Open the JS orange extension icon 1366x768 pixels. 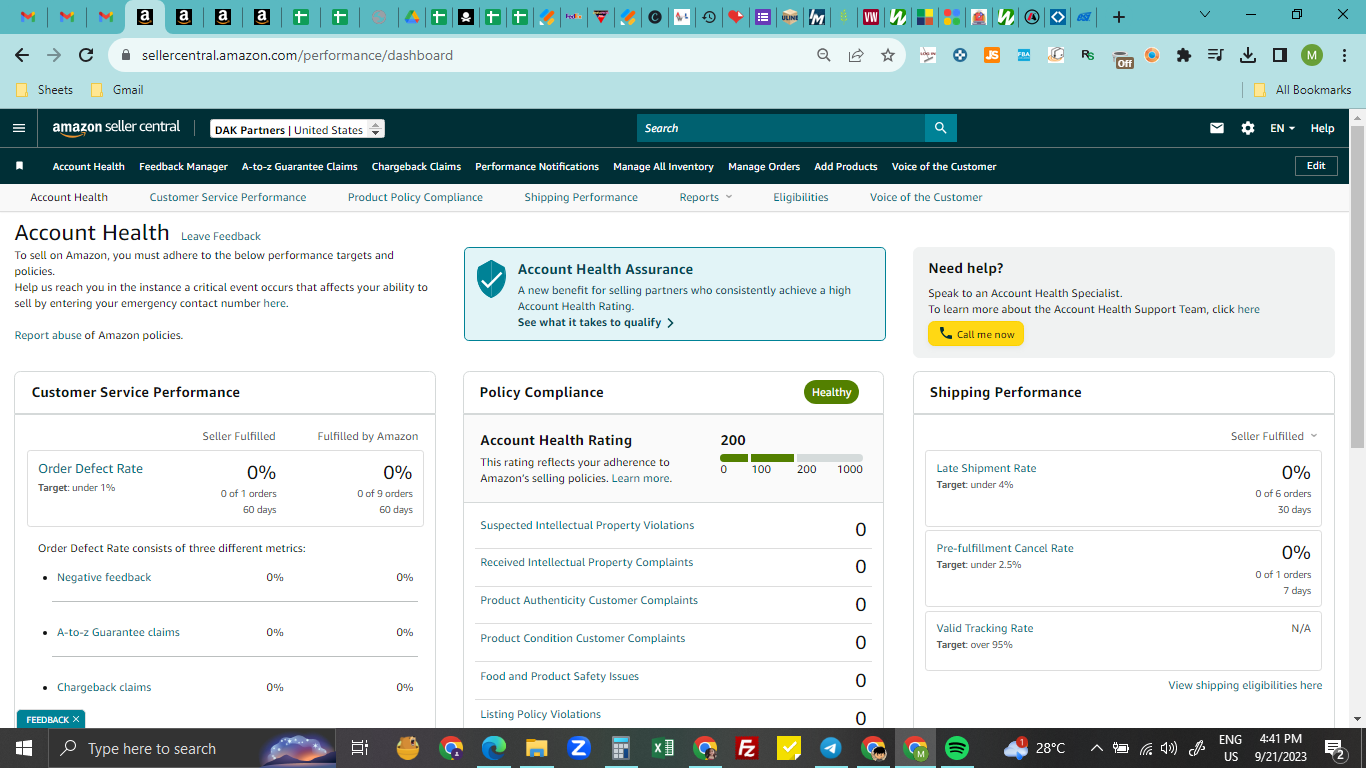coord(992,55)
